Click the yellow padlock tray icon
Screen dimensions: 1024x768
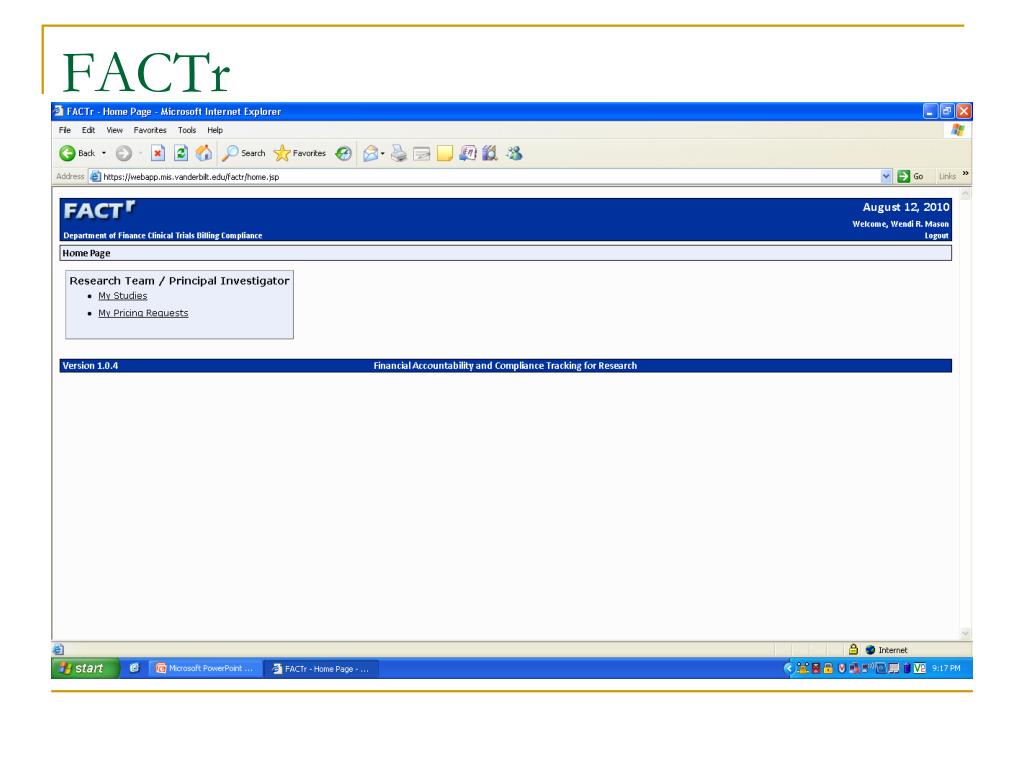click(x=827, y=668)
